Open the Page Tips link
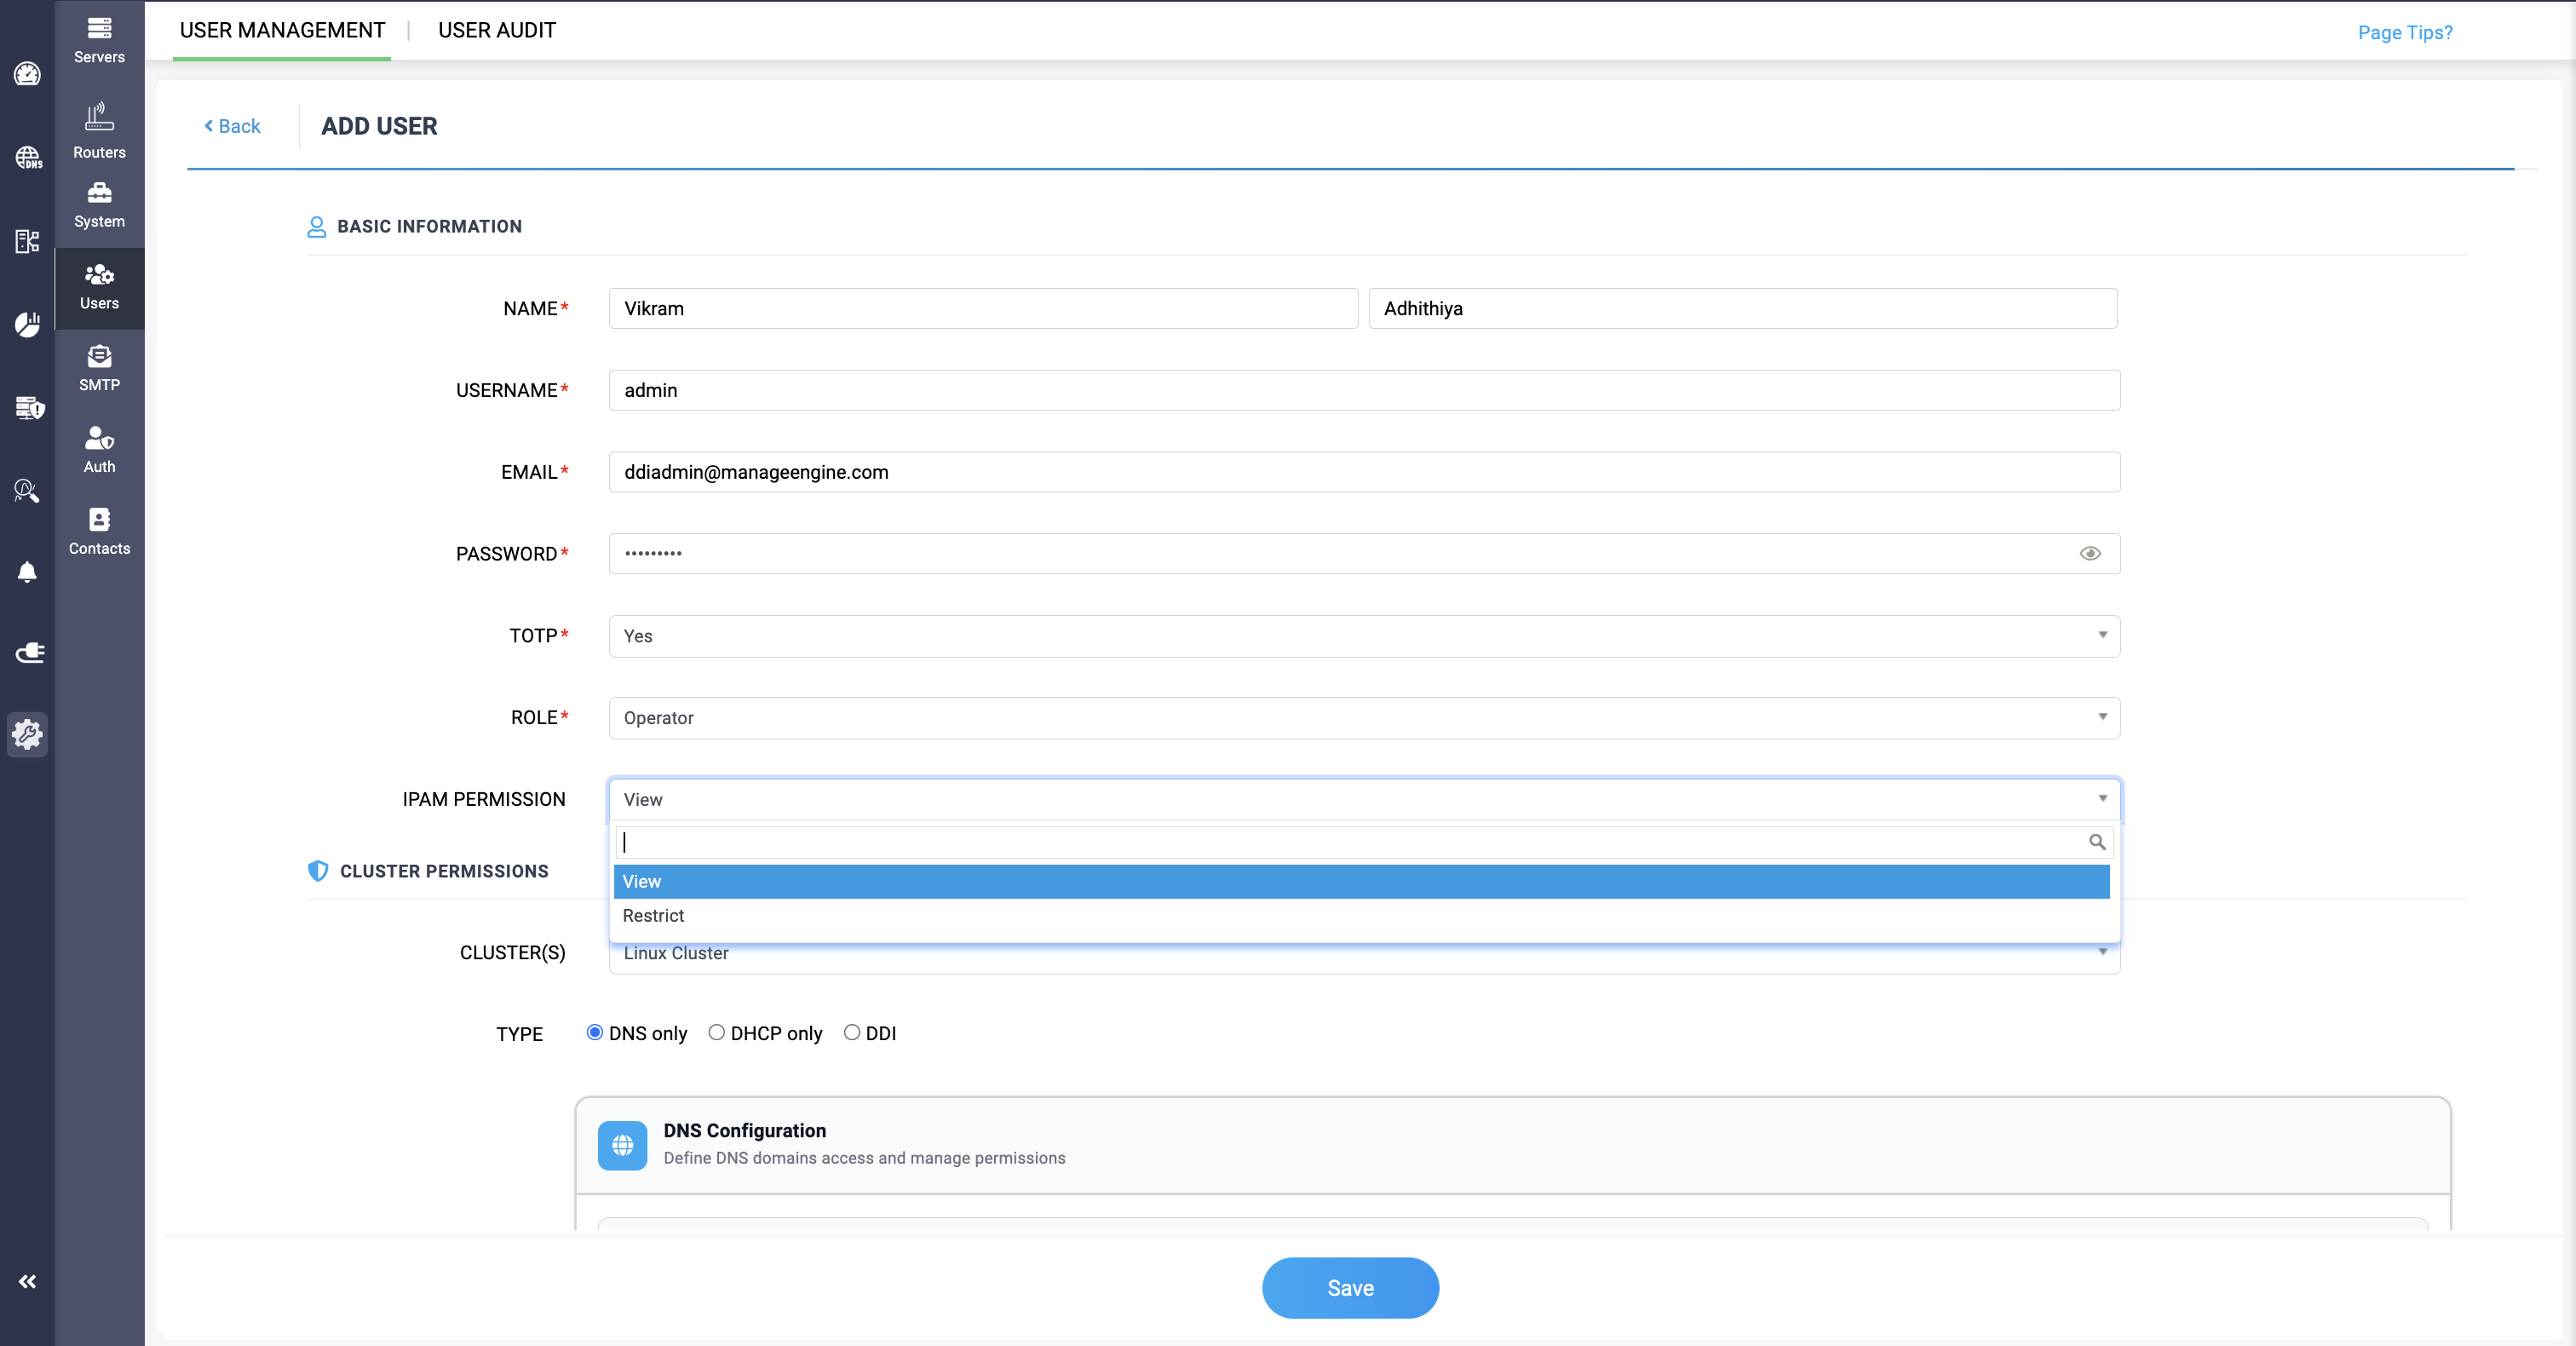 [2404, 32]
